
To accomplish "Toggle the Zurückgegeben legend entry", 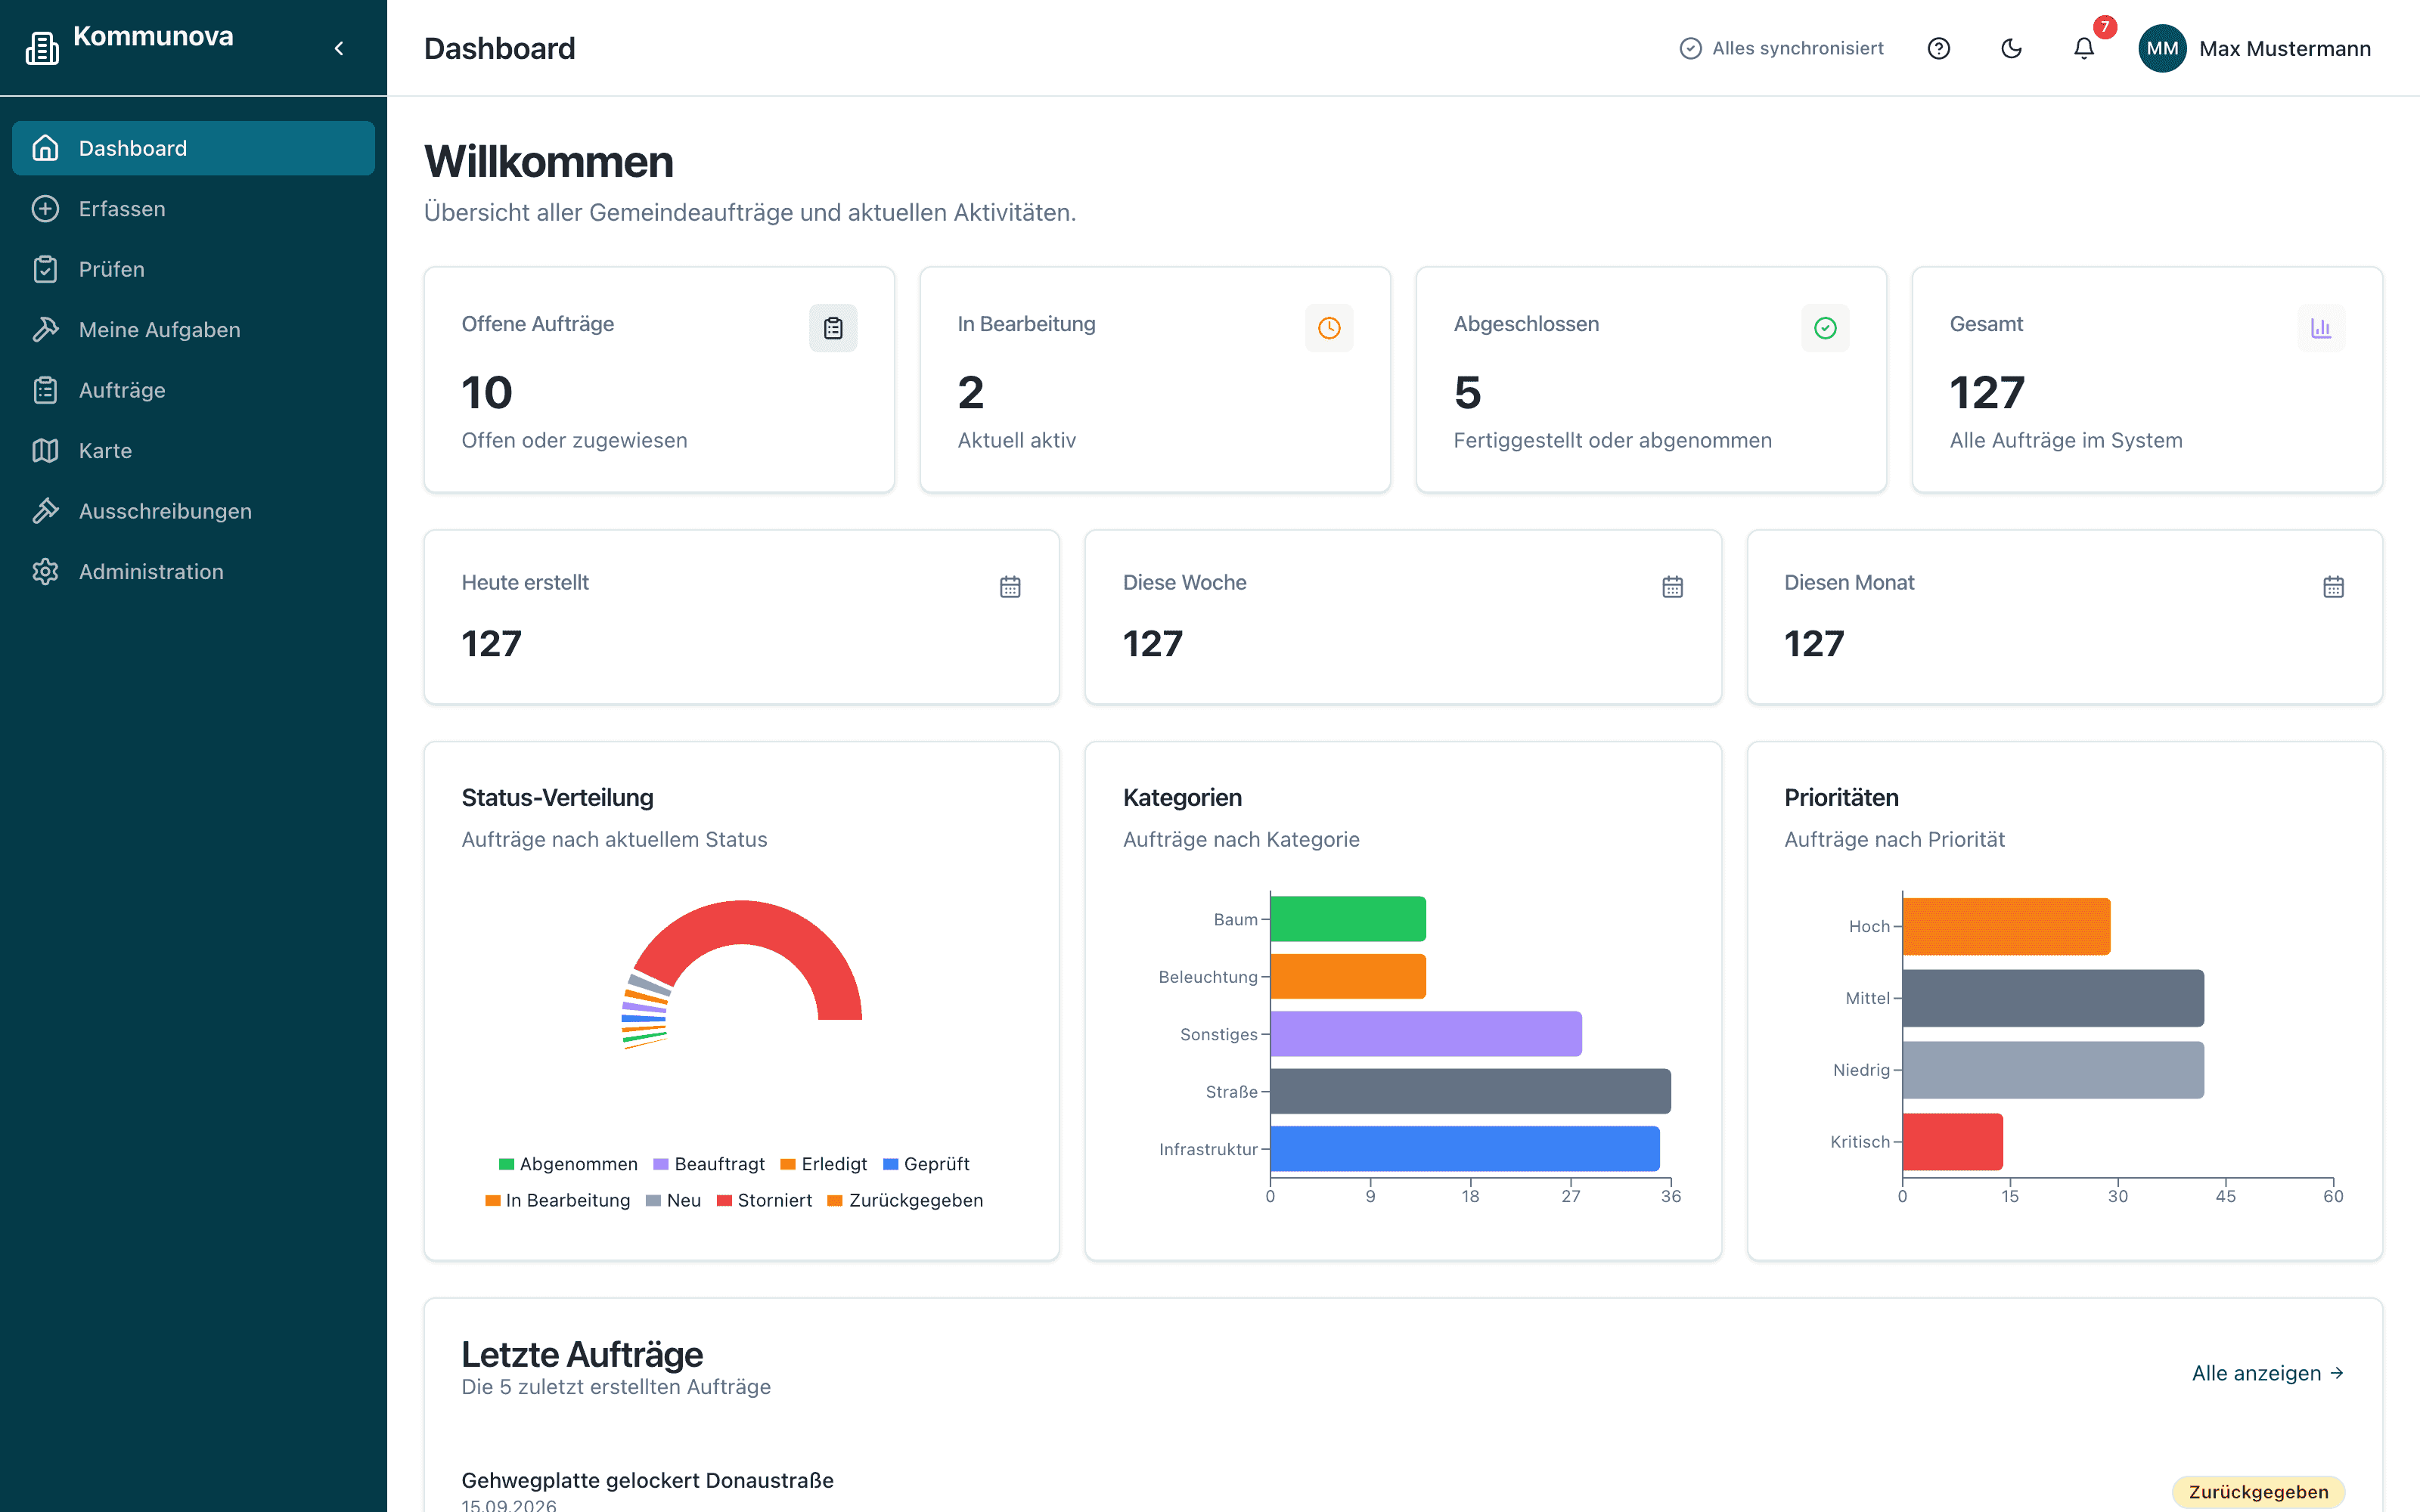I will [906, 1200].
